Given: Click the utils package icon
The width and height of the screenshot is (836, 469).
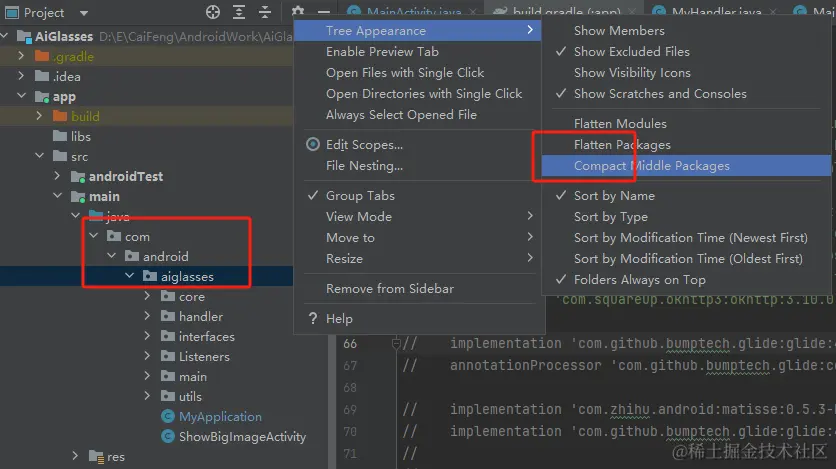Looking at the screenshot, I should [x=168, y=397].
